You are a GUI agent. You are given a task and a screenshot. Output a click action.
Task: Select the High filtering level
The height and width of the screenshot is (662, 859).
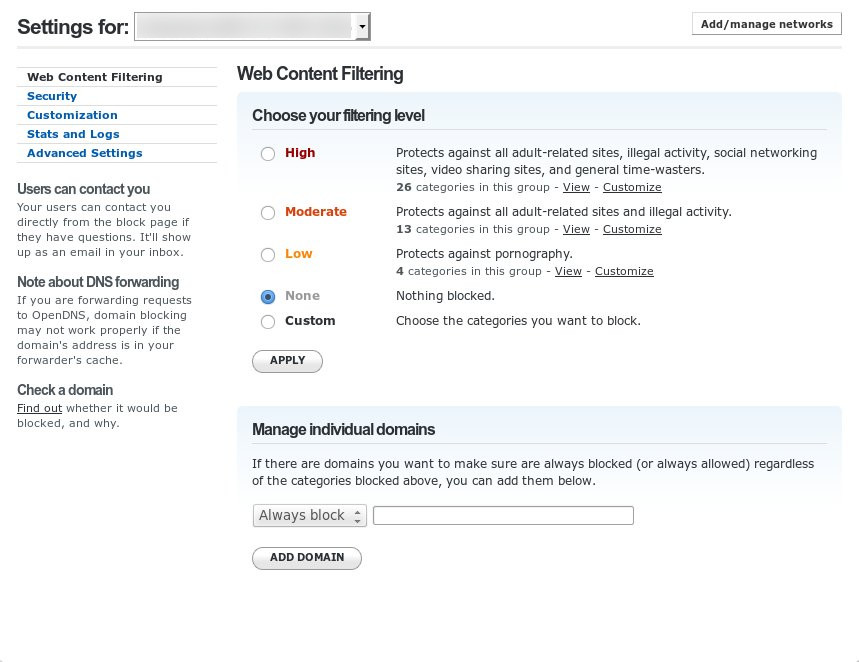268,153
